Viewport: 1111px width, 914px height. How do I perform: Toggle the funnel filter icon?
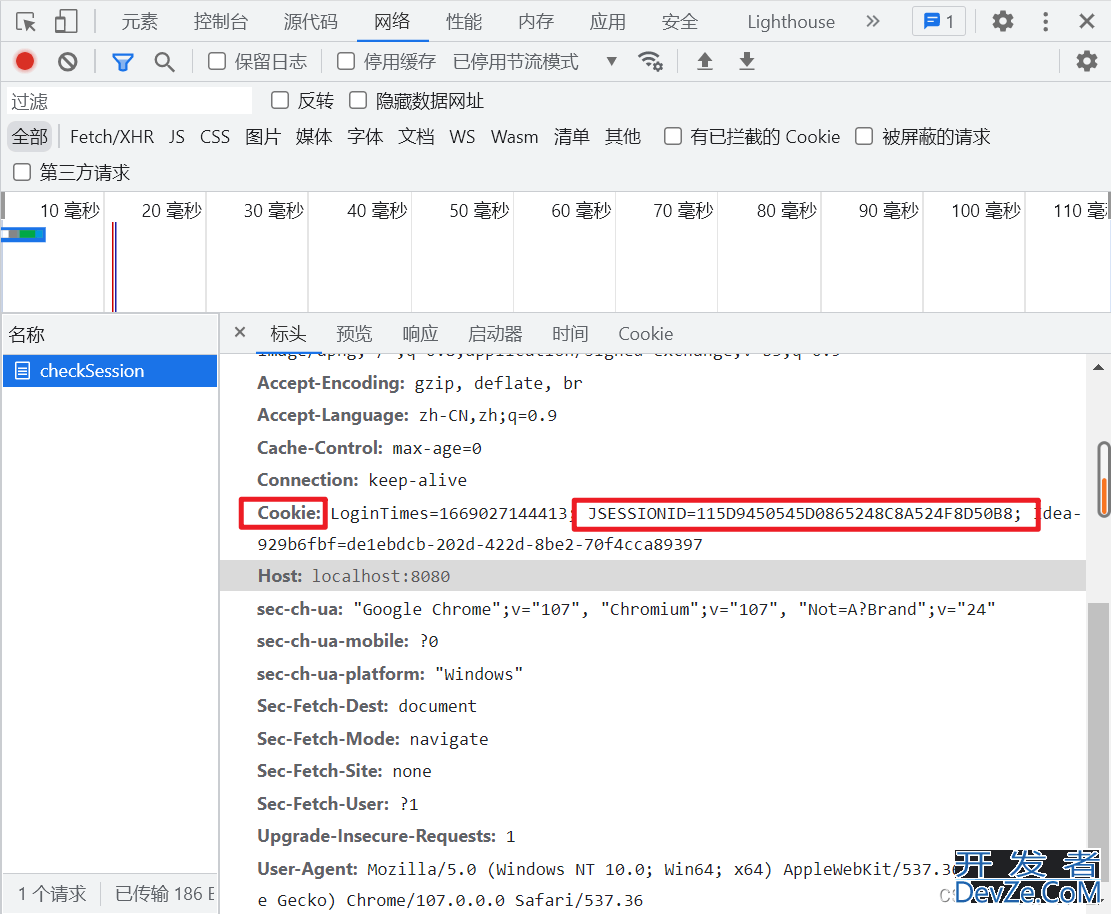[123, 62]
